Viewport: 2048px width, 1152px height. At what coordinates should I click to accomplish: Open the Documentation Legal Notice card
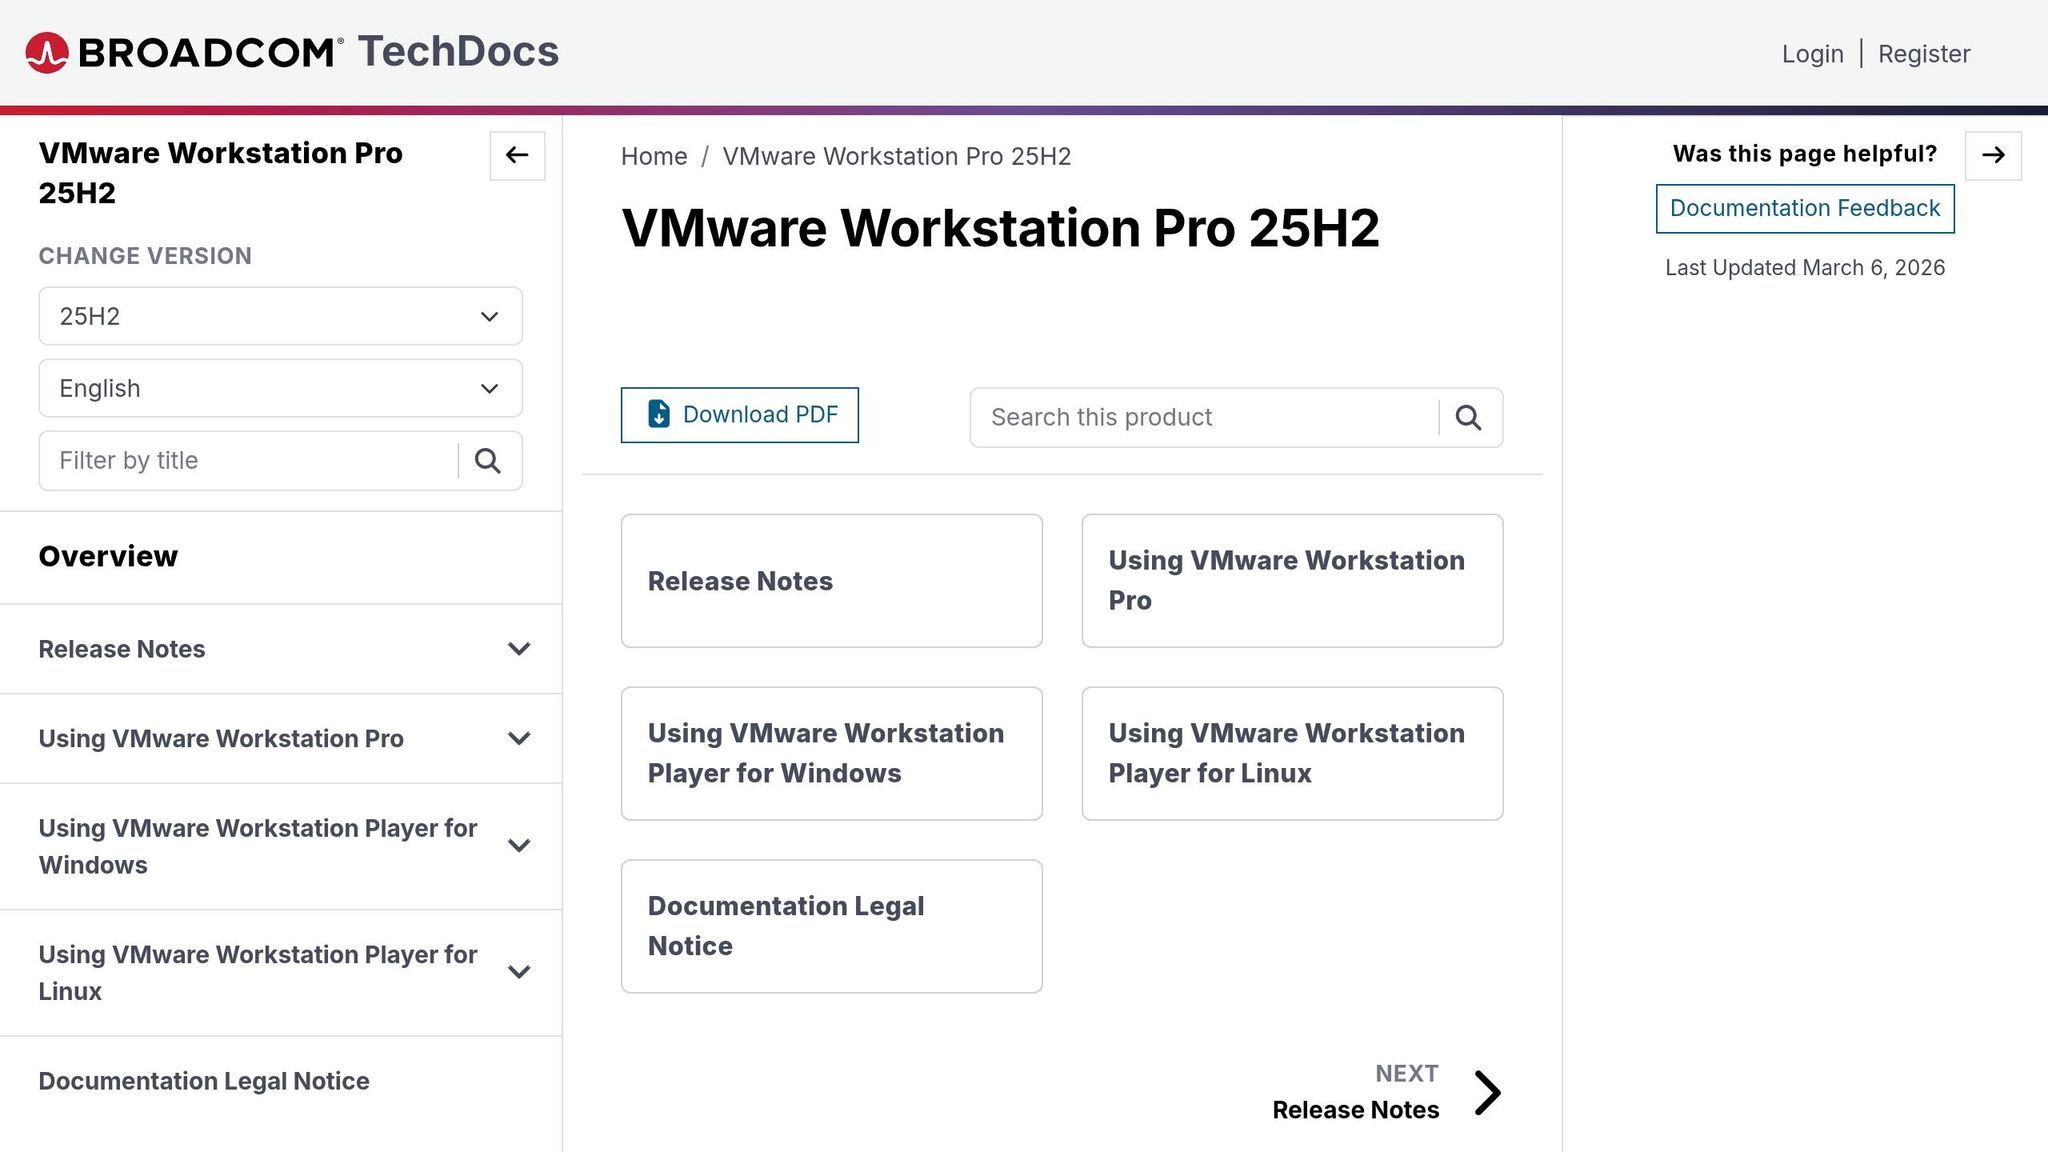pos(832,927)
